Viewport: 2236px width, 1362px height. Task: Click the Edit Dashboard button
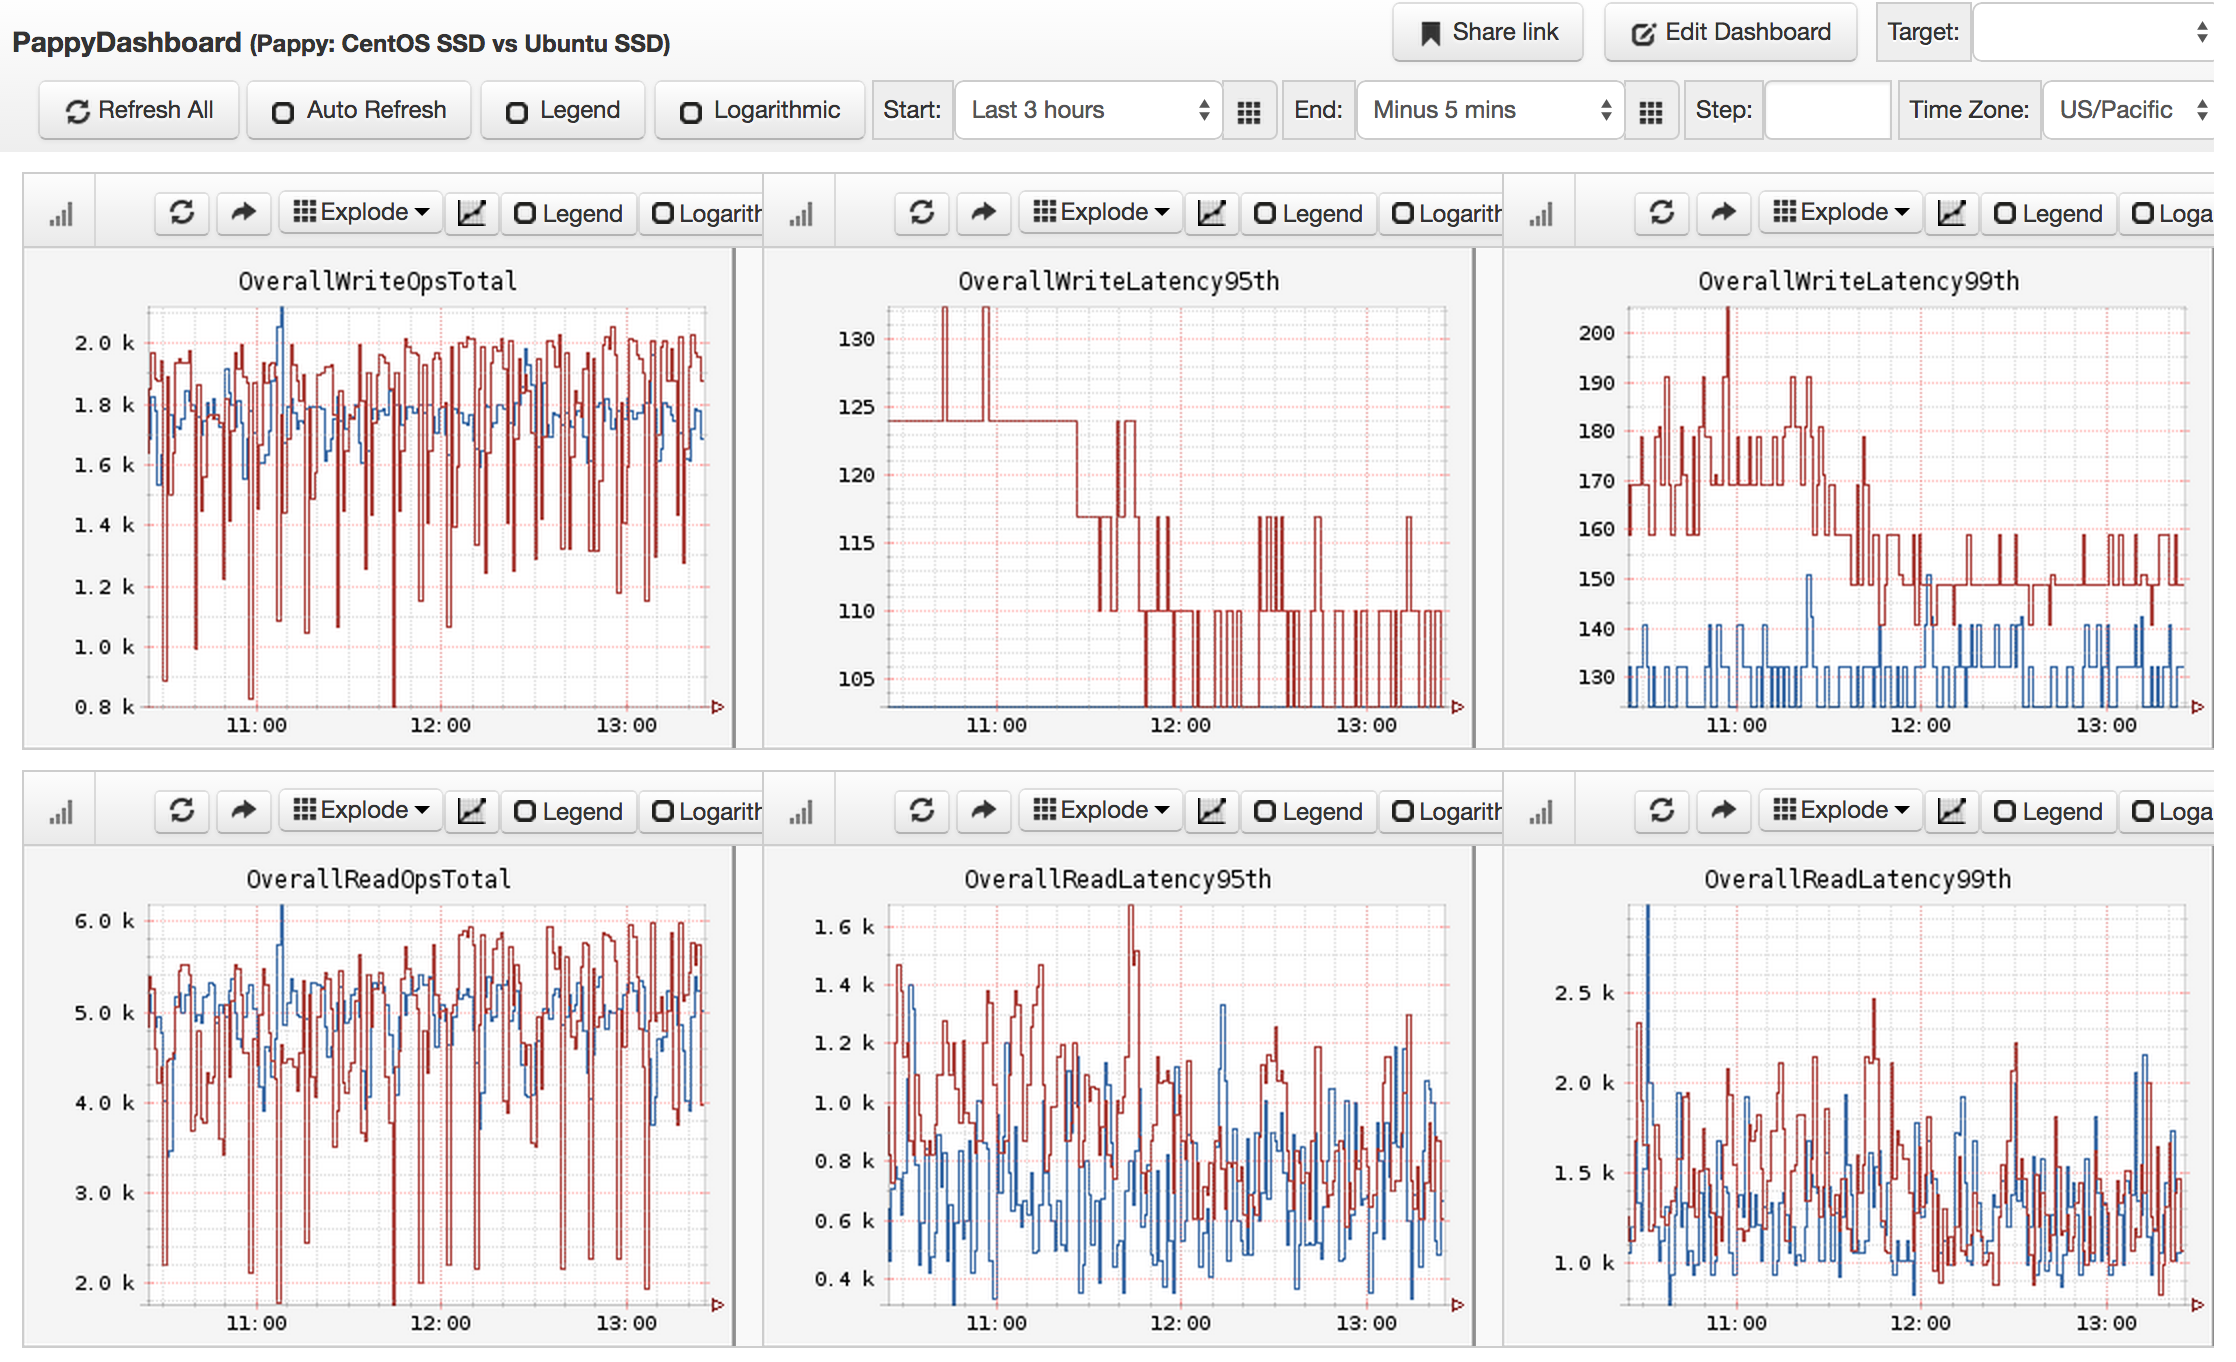click(1731, 33)
